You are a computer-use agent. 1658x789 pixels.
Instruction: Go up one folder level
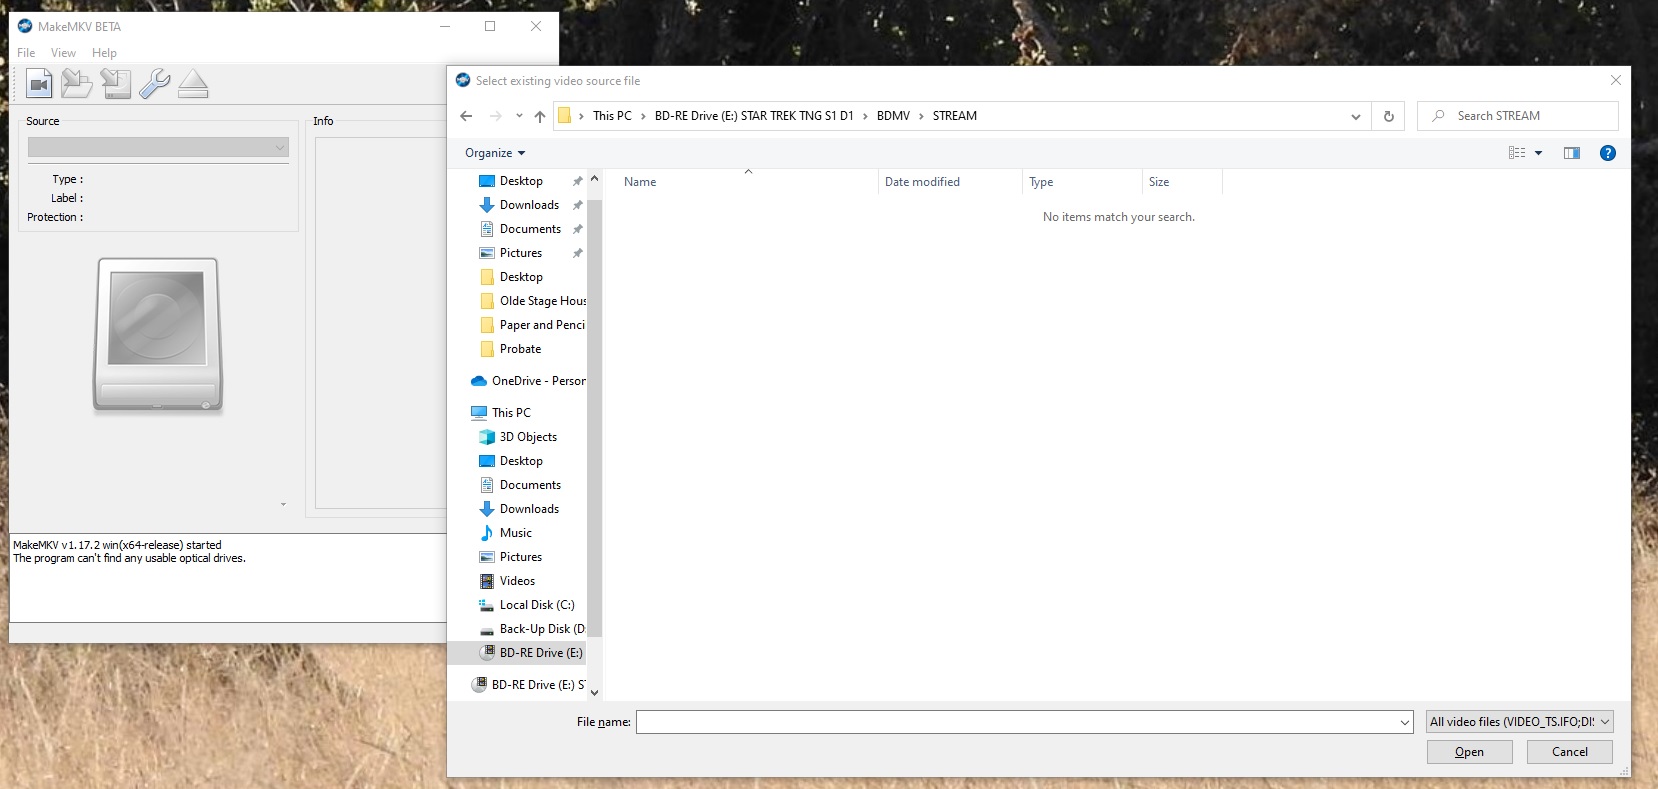540,116
